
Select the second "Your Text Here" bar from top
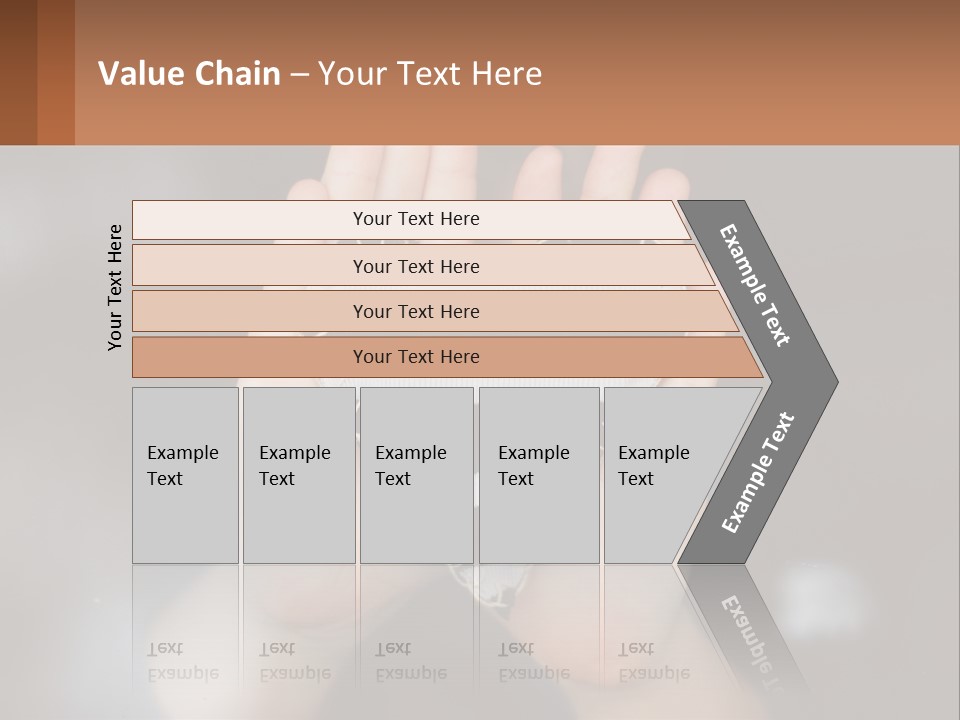tap(416, 266)
